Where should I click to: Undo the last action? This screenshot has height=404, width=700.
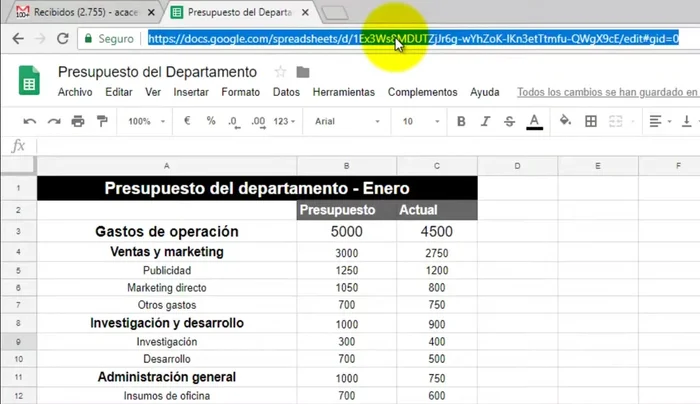(29, 121)
